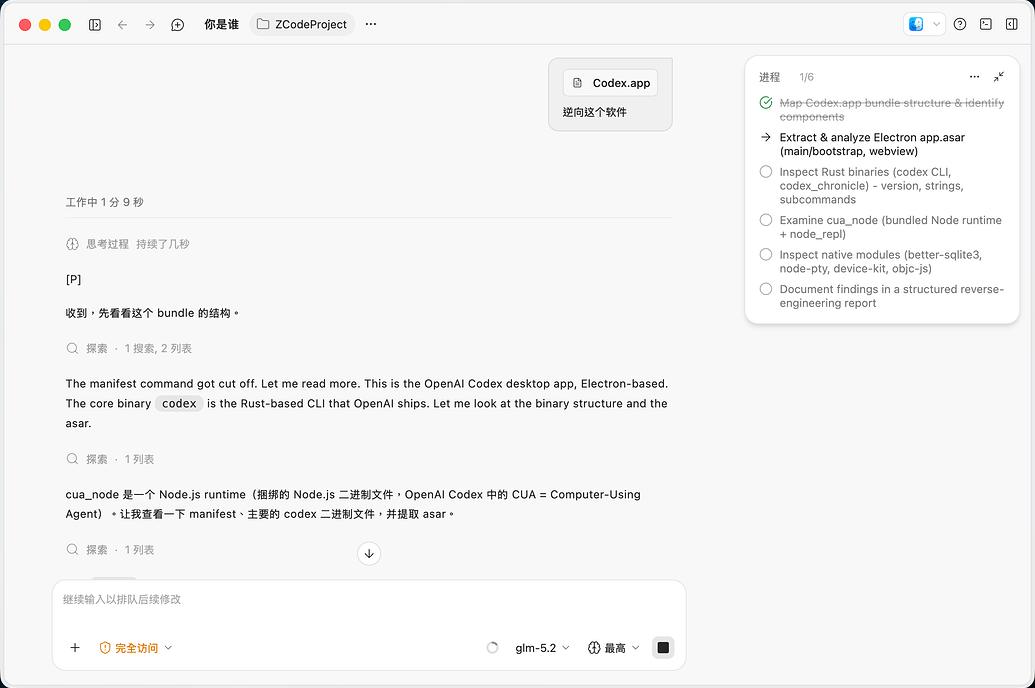Expand the 探索 entry under the asar paragraph

pos(110,459)
